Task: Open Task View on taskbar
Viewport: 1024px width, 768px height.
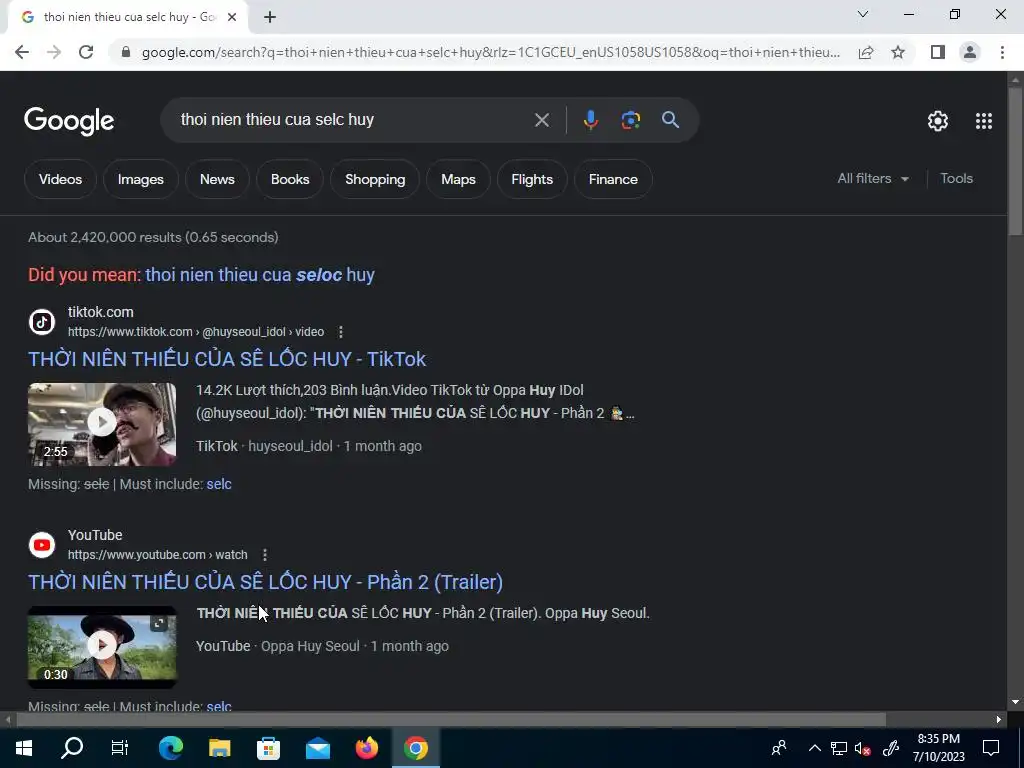Action: pyautogui.click(x=120, y=748)
